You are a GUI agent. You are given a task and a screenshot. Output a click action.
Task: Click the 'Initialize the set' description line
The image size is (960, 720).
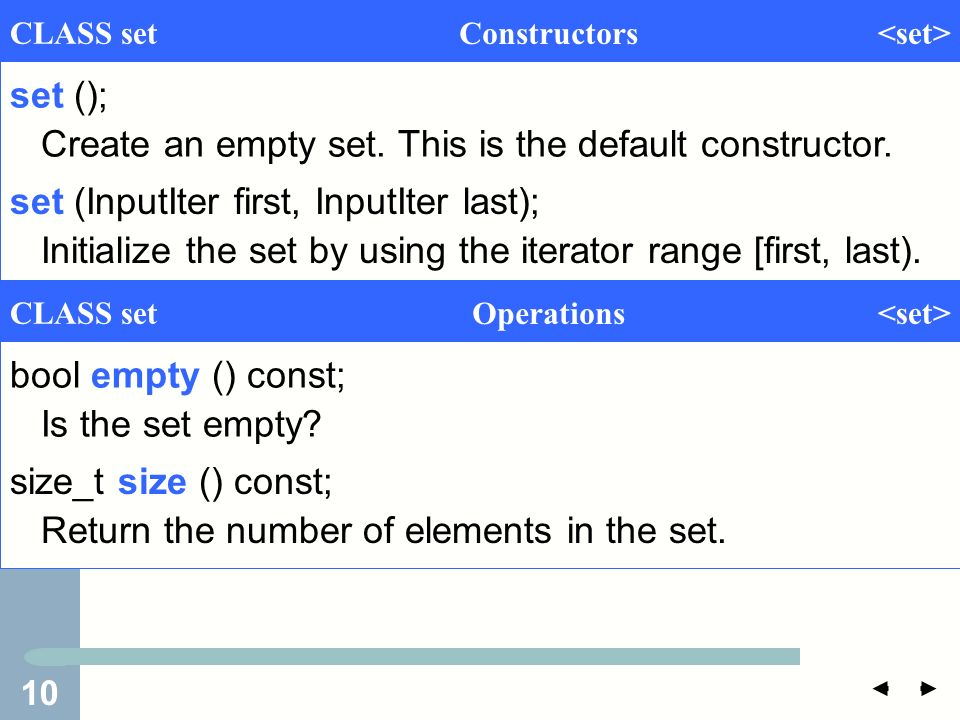[481, 252]
